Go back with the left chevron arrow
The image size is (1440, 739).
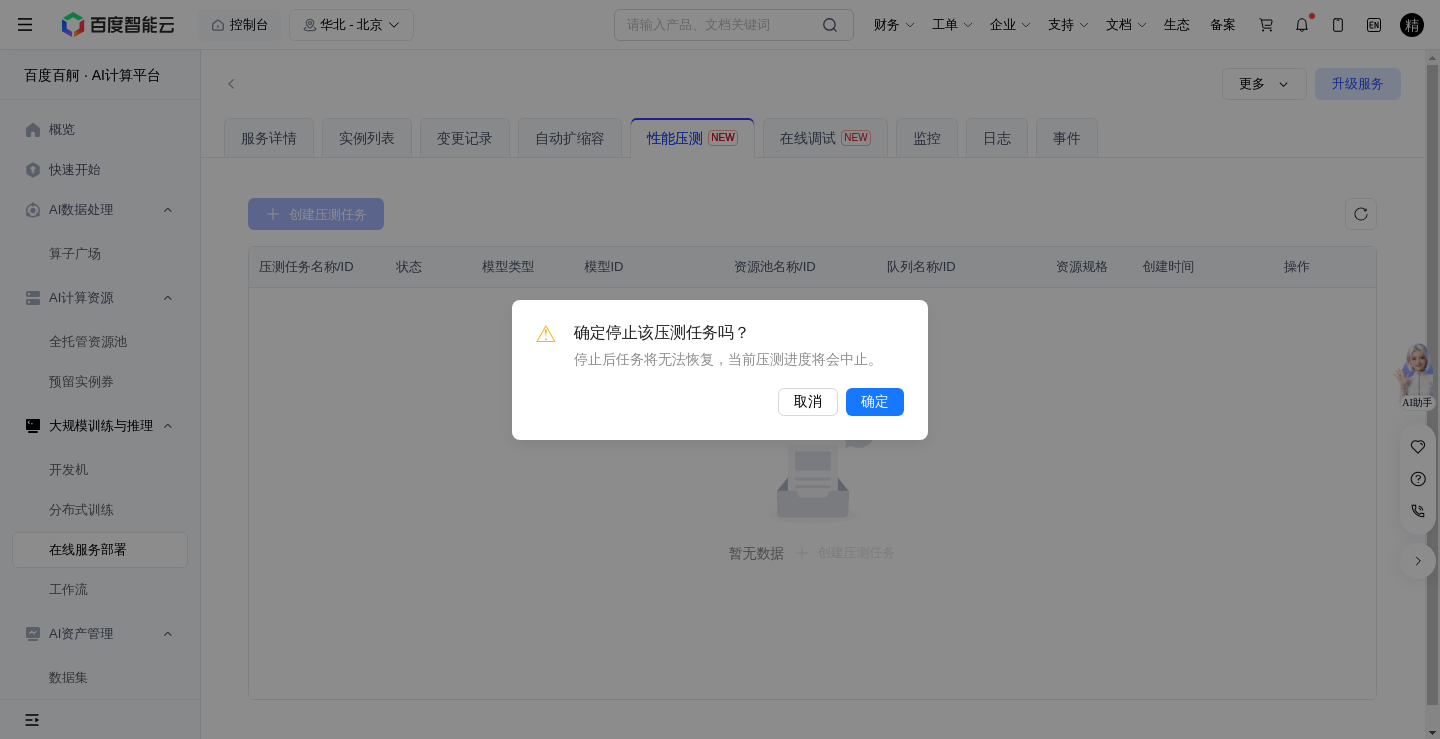click(x=231, y=84)
